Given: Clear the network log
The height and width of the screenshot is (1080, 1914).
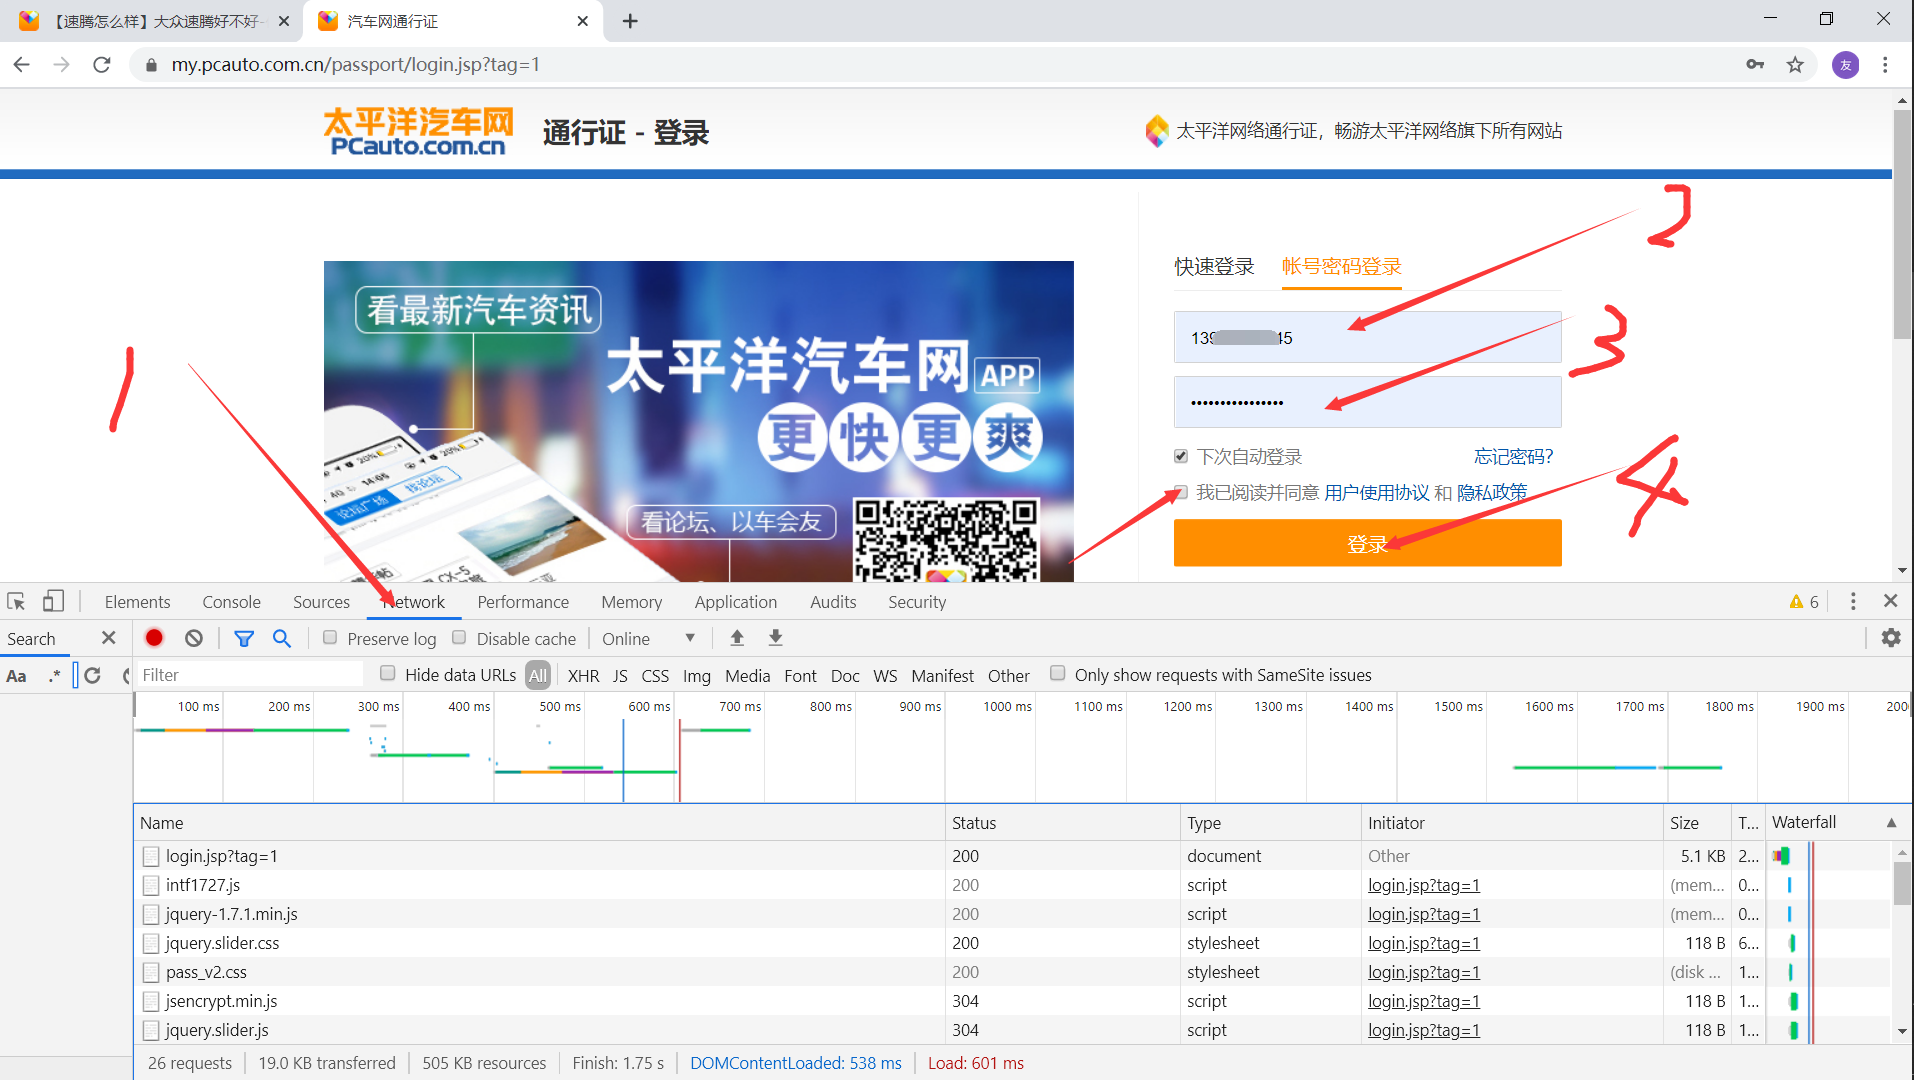Looking at the screenshot, I should pos(194,638).
